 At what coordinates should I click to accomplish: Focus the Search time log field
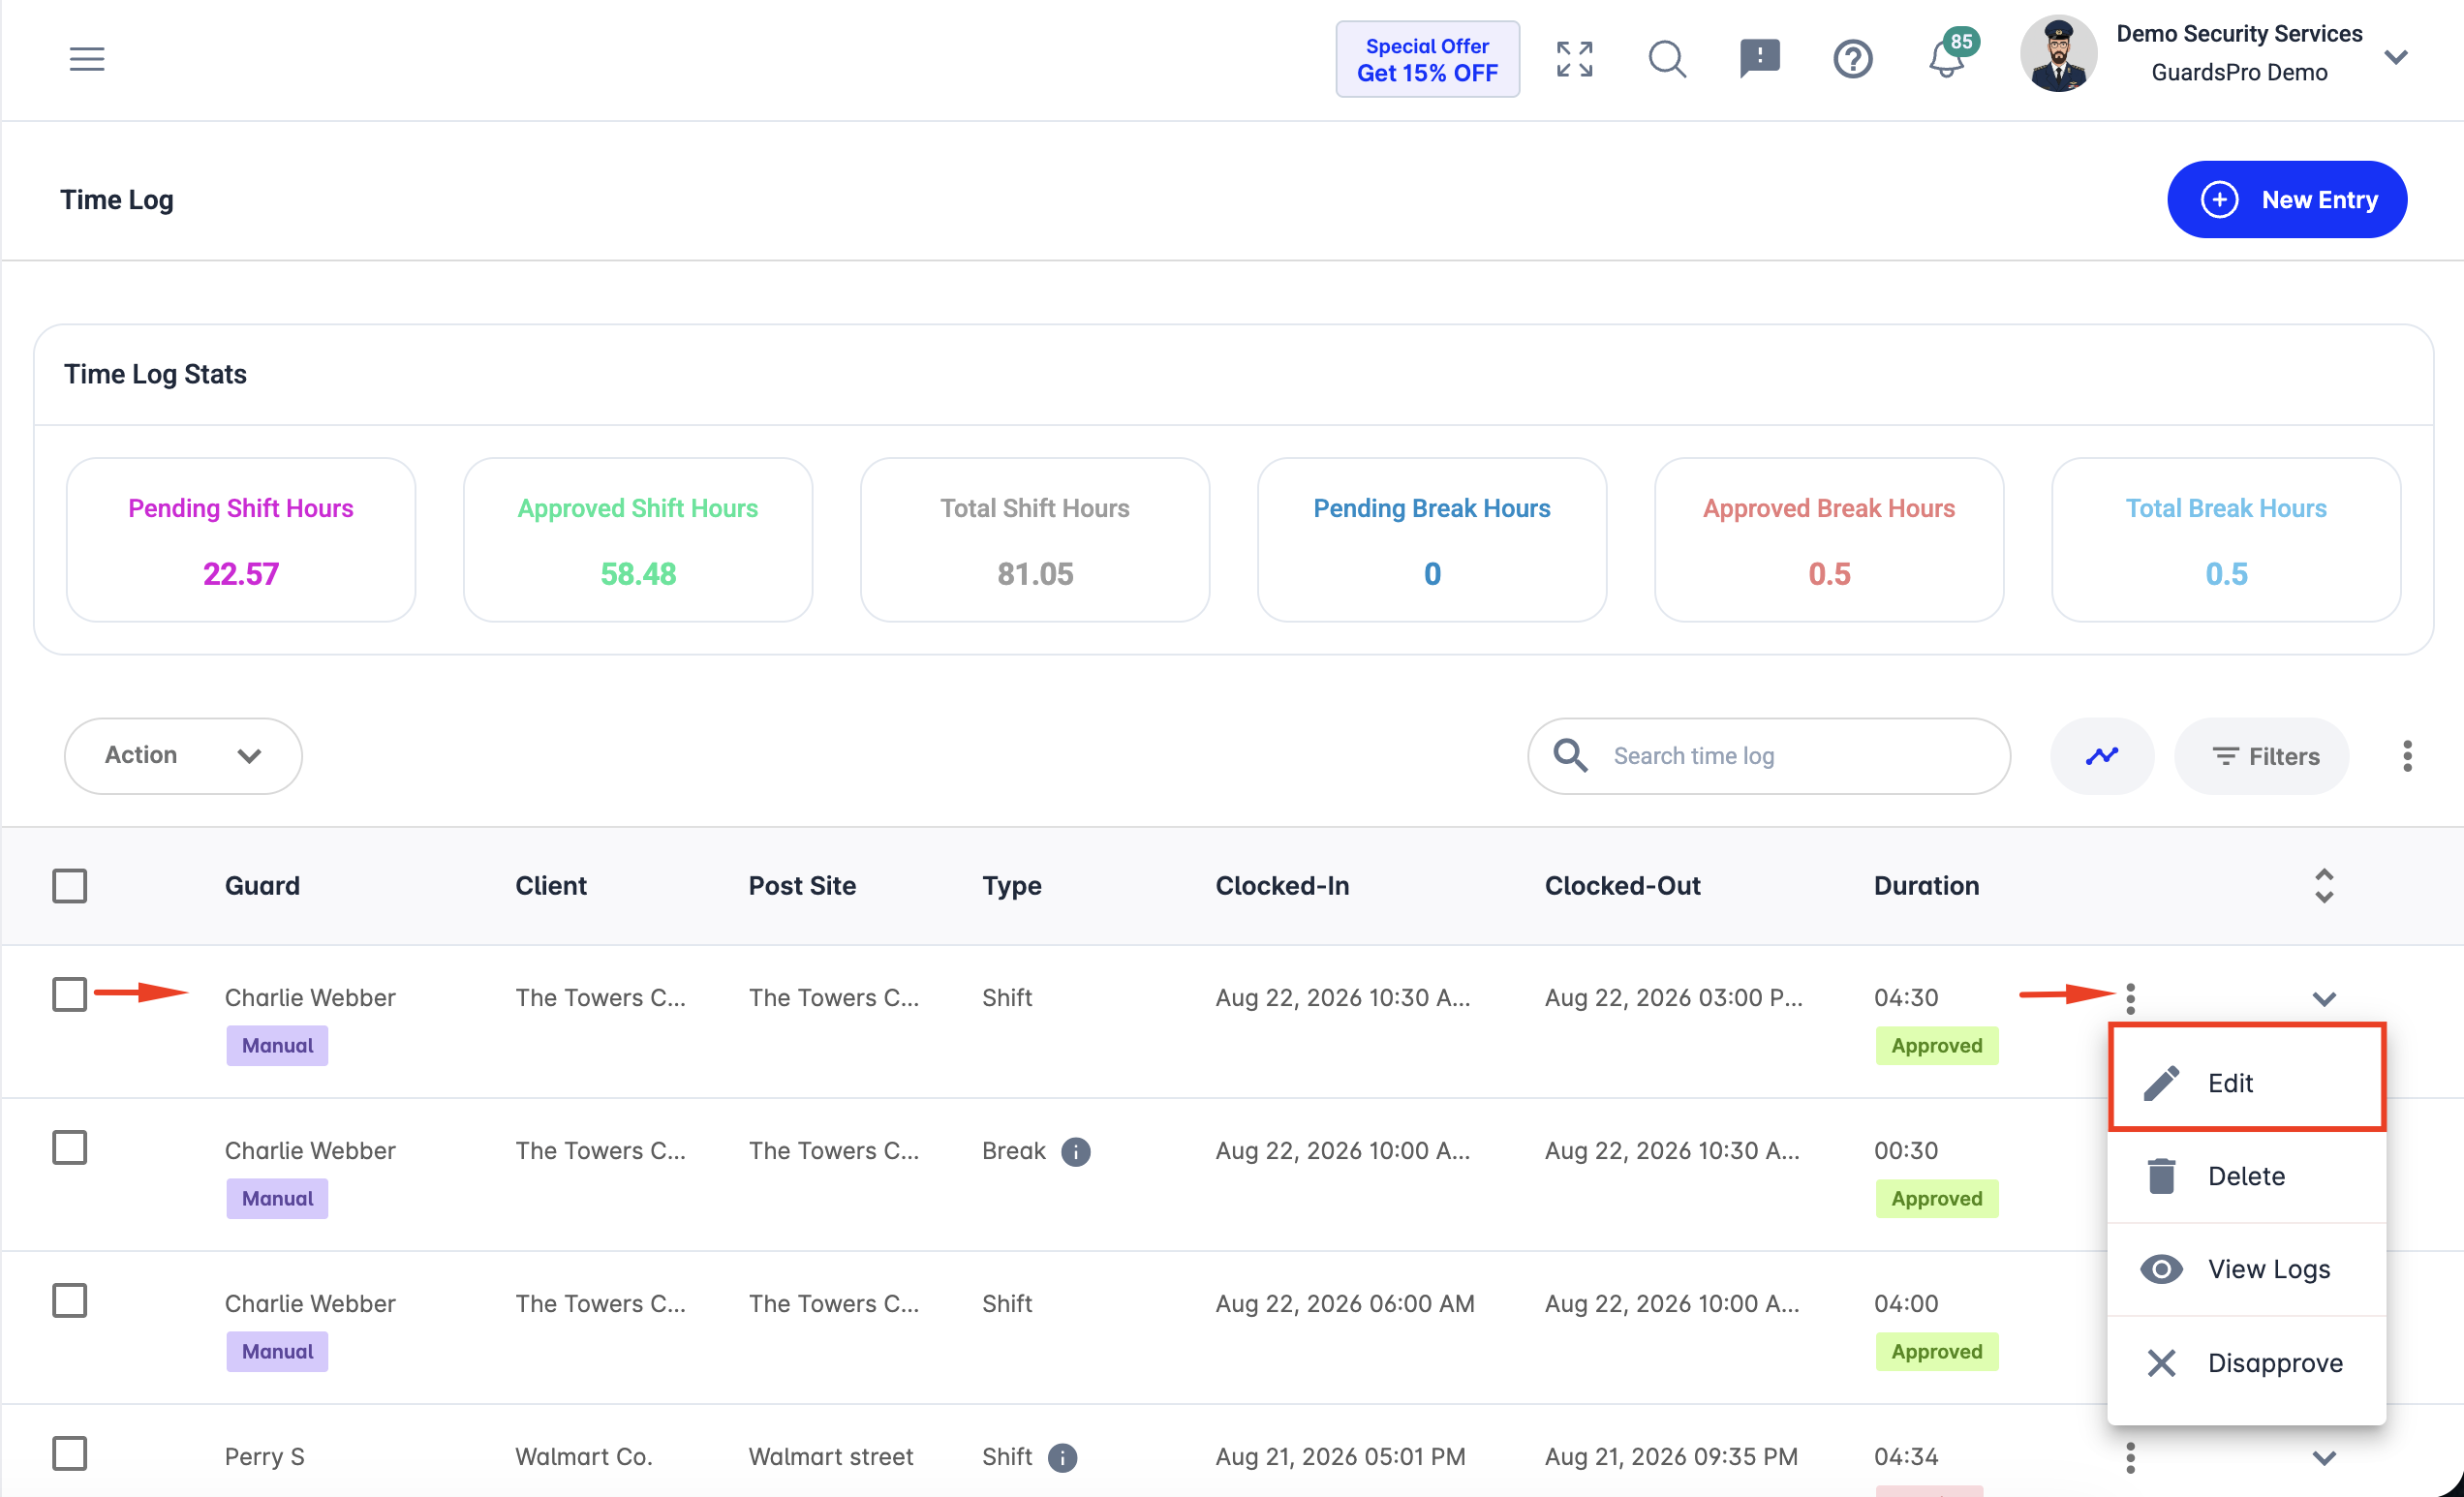coord(1768,756)
